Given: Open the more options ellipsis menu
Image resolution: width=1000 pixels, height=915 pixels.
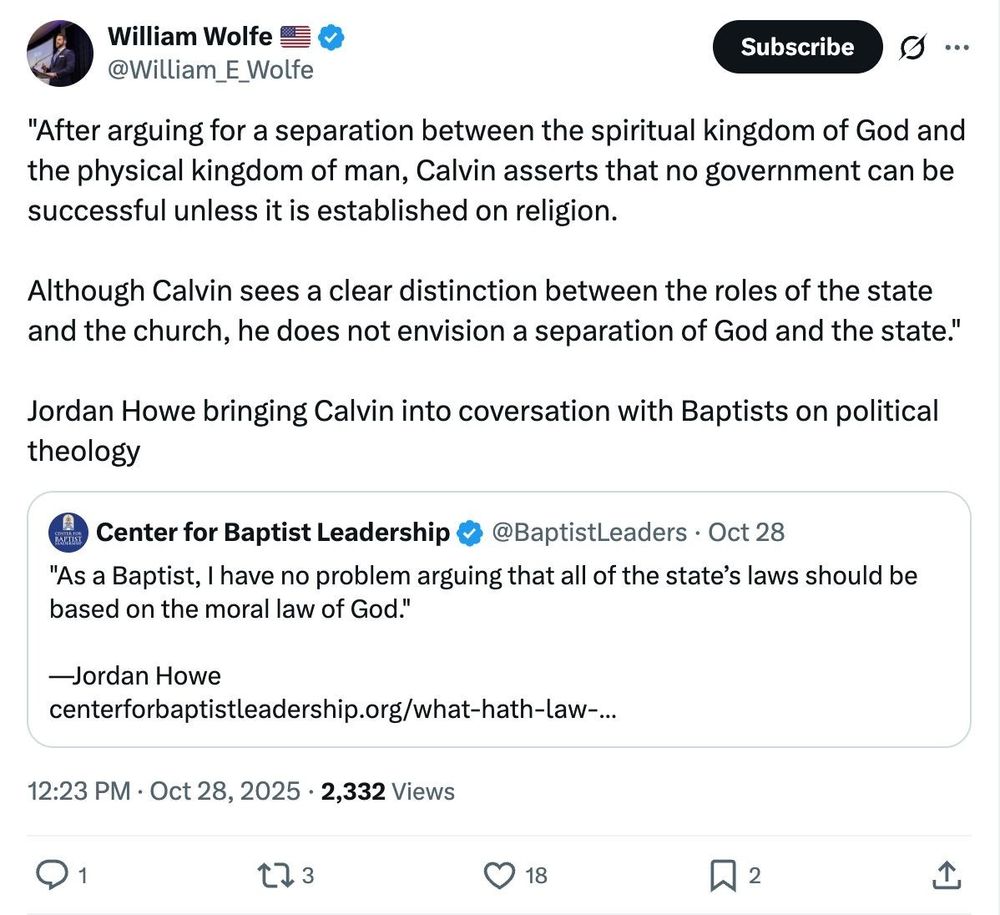Looking at the screenshot, I should click(957, 47).
